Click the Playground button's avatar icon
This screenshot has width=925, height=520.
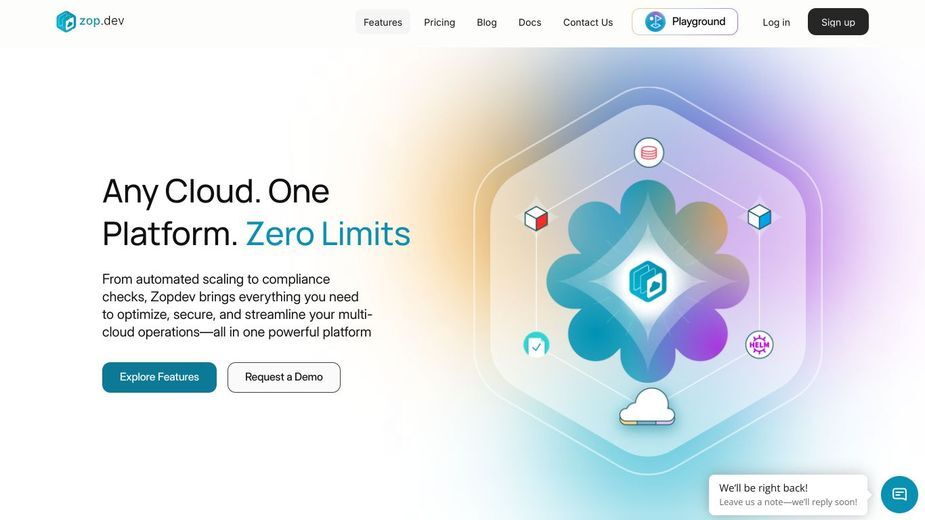655,22
